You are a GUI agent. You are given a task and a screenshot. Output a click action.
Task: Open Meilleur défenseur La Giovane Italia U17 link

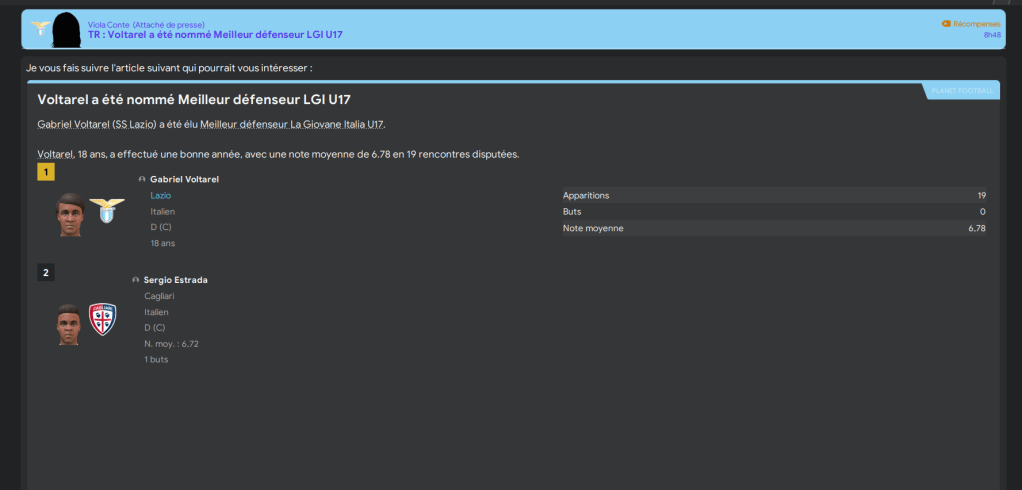291,124
